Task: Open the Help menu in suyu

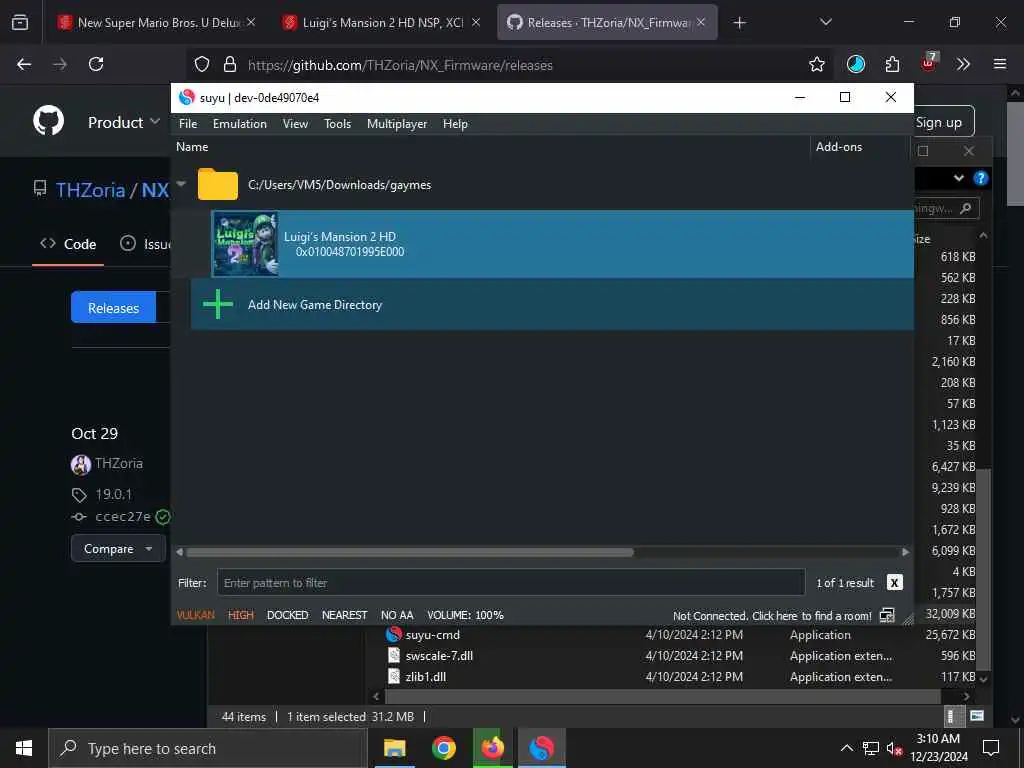Action: 455,123
